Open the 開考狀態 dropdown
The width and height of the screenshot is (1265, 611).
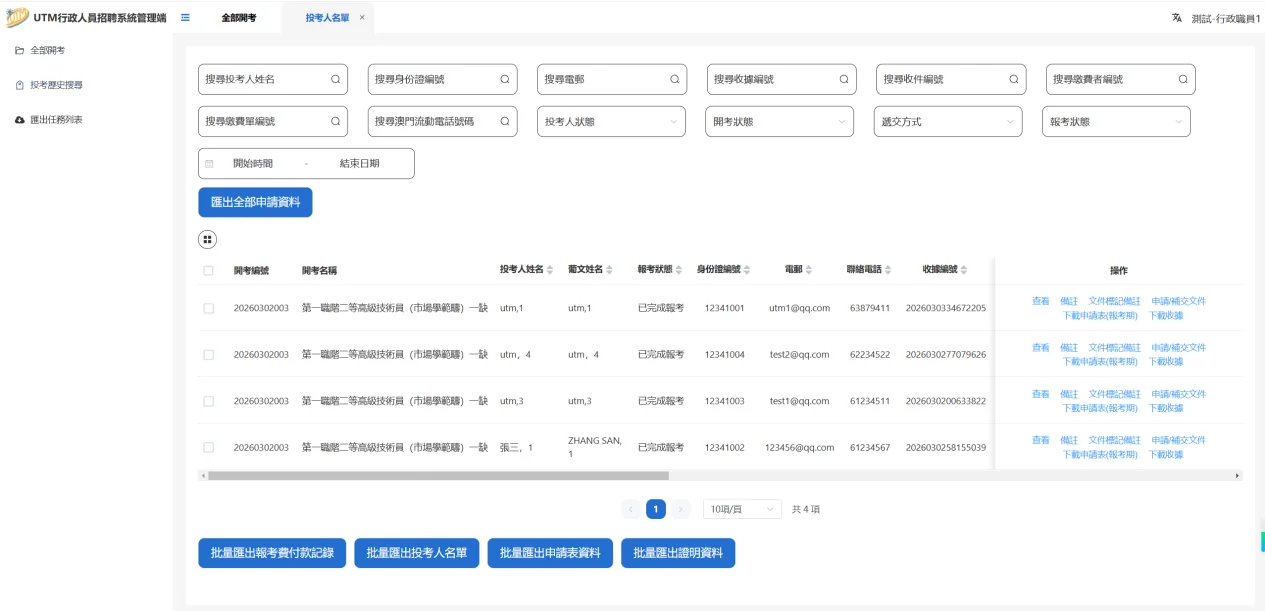tap(779, 121)
